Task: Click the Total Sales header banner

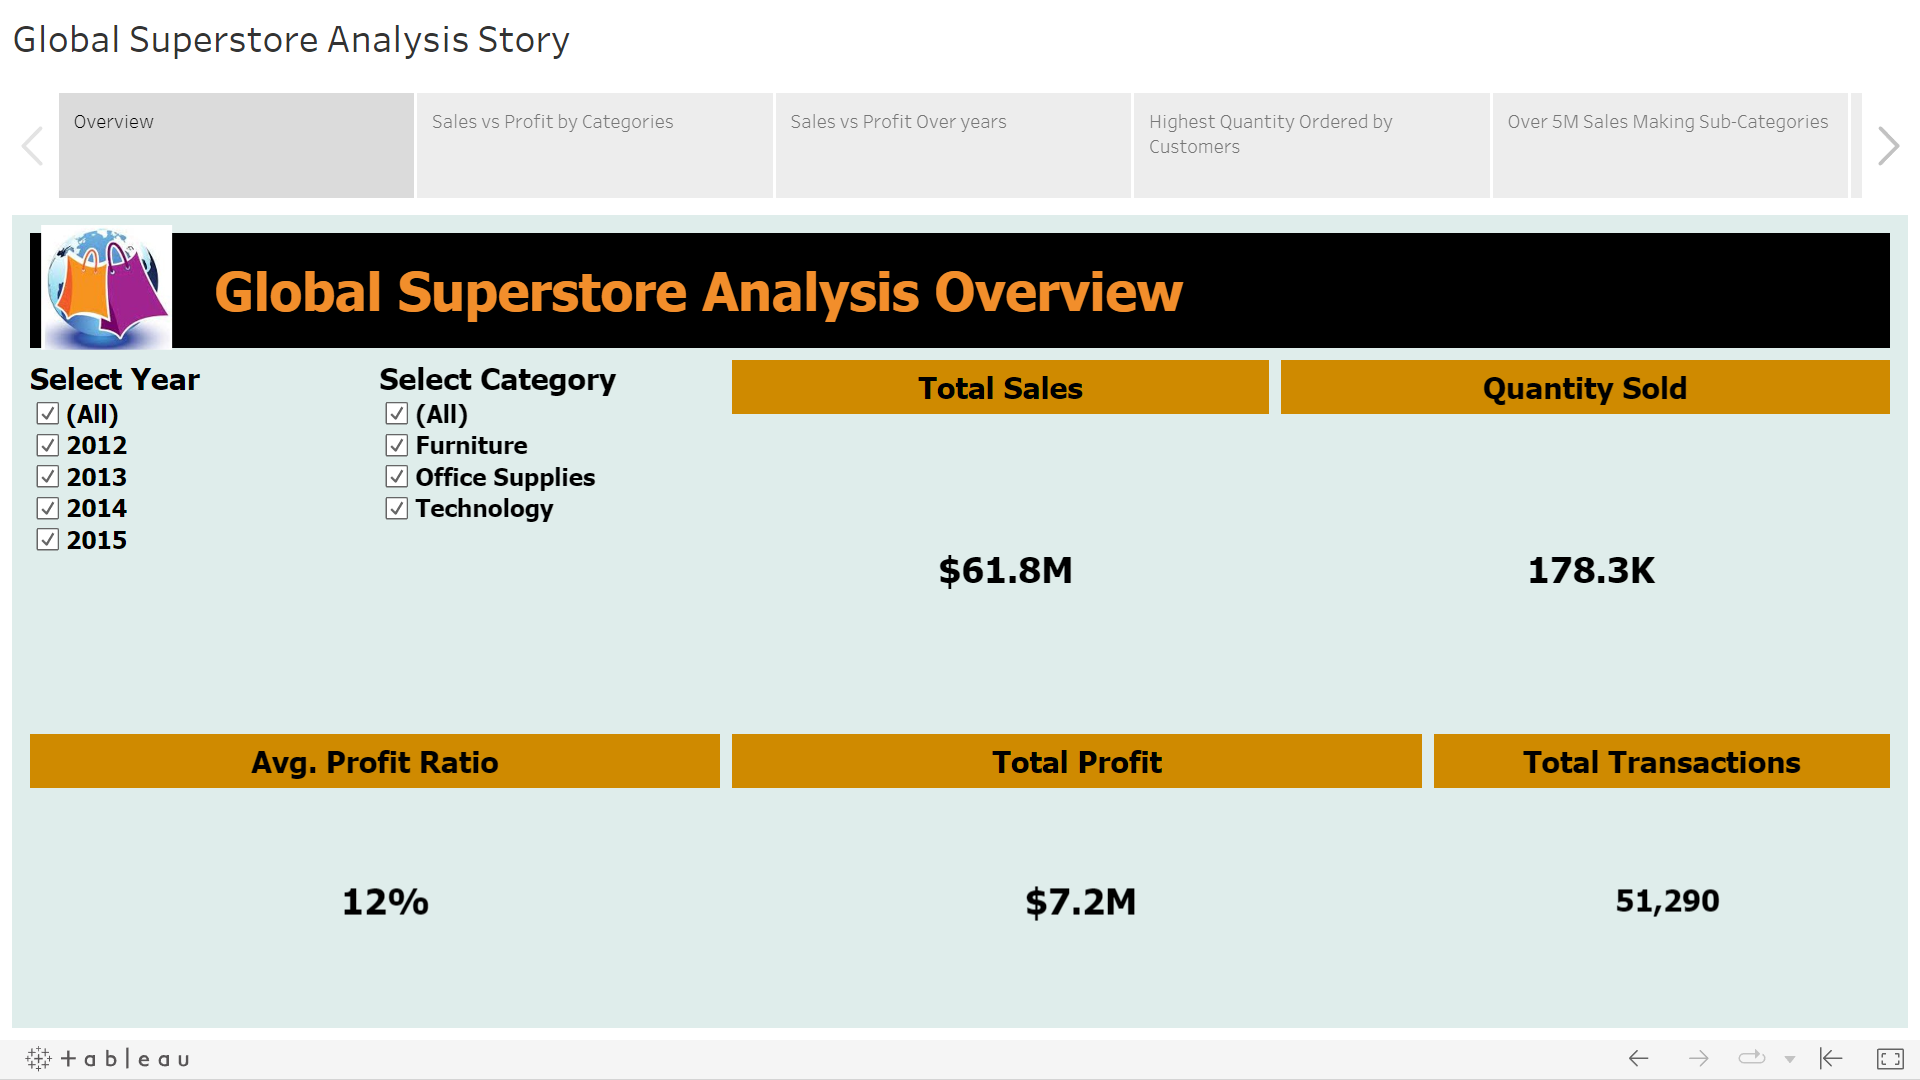Action: [999, 387]
